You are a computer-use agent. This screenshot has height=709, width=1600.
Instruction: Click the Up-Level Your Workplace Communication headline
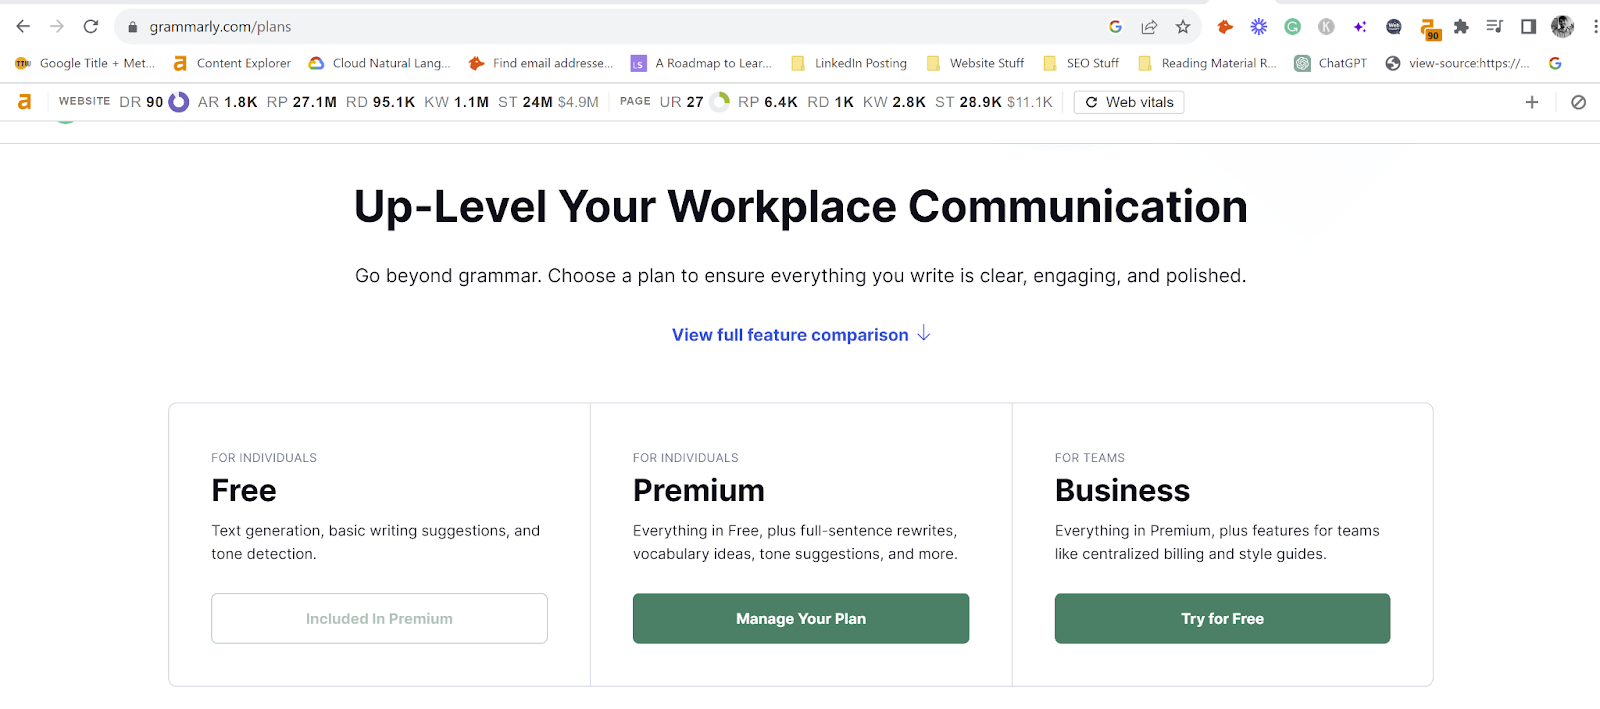[x=801, y=207]
